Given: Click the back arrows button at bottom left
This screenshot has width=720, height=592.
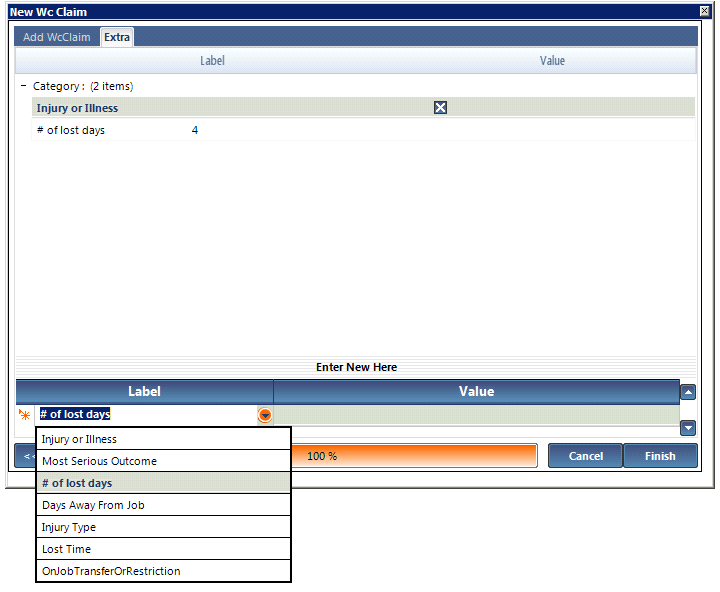Looking at the screenshot, I should pyautogui.click(x=26, y=456).
